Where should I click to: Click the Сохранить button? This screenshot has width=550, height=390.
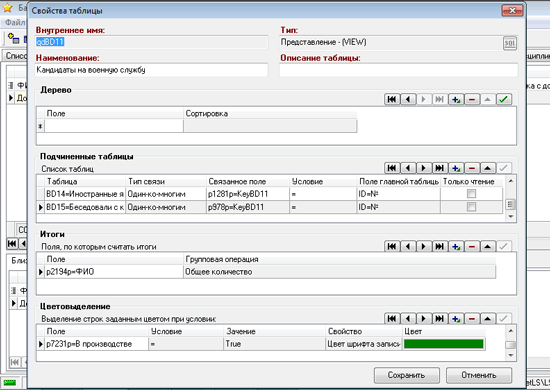click(x=407, y=375)
